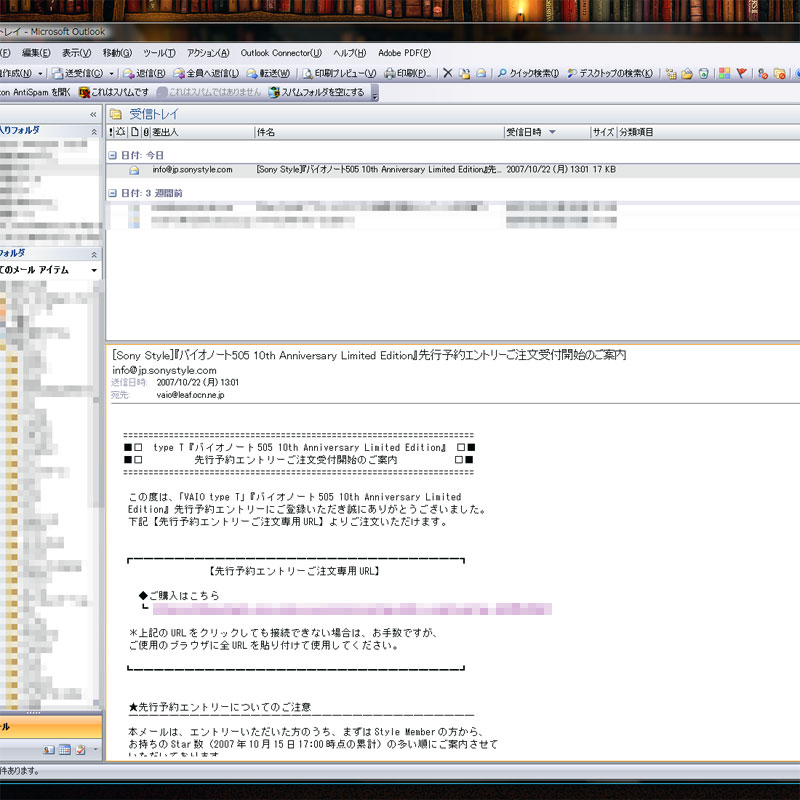Sort by importance exclamation column
800x800 pixels.
[111, 132]
